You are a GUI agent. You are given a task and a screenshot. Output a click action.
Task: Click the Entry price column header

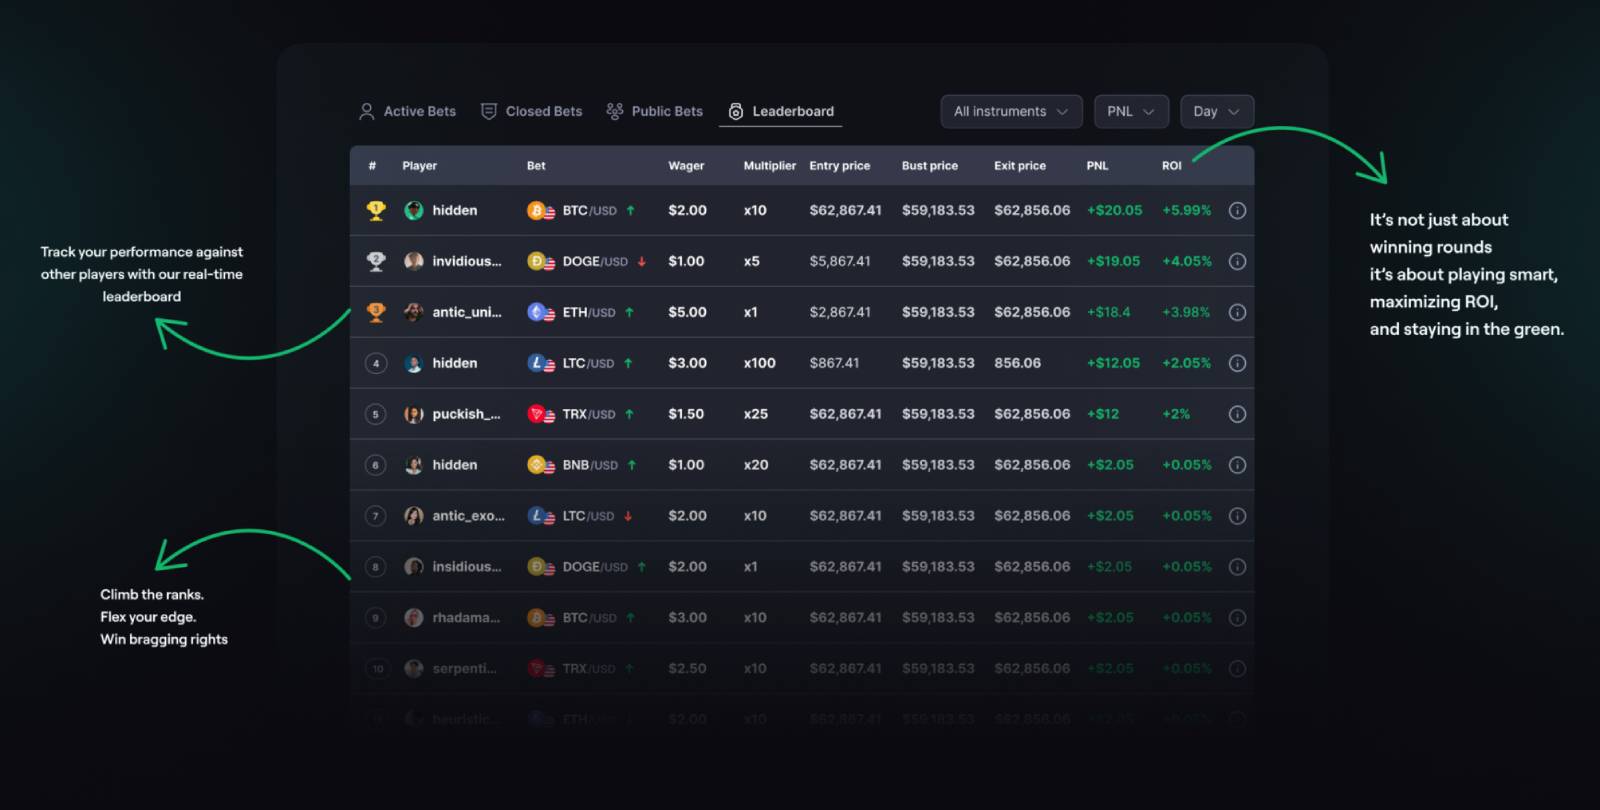[x=839, y=166]
